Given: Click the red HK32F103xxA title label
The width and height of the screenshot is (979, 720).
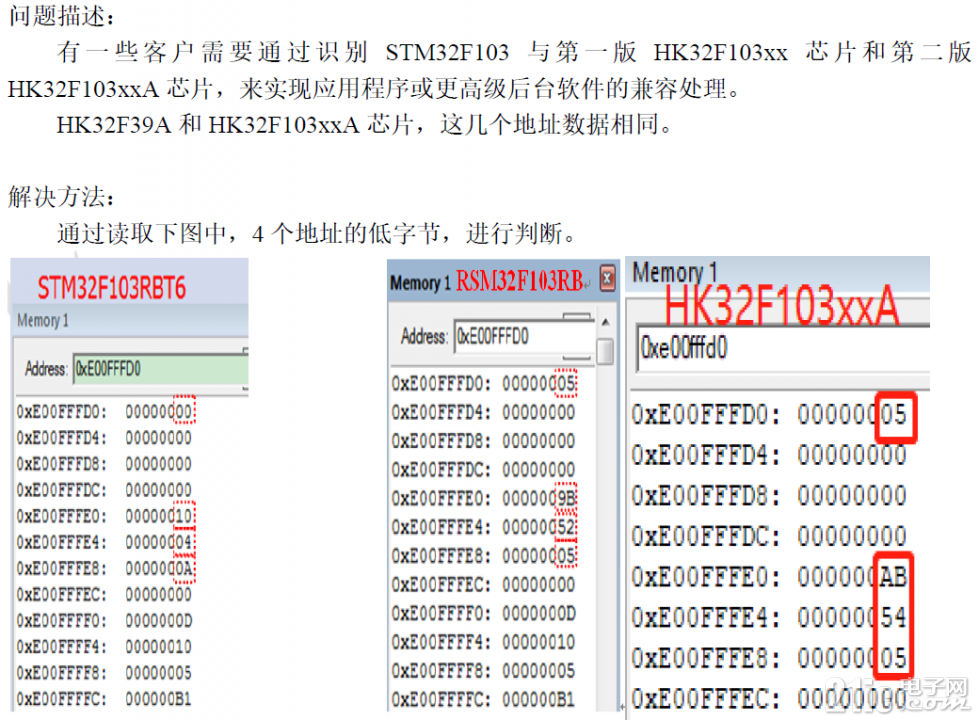Looking at the screenshot, I should [x=781, y=305].
